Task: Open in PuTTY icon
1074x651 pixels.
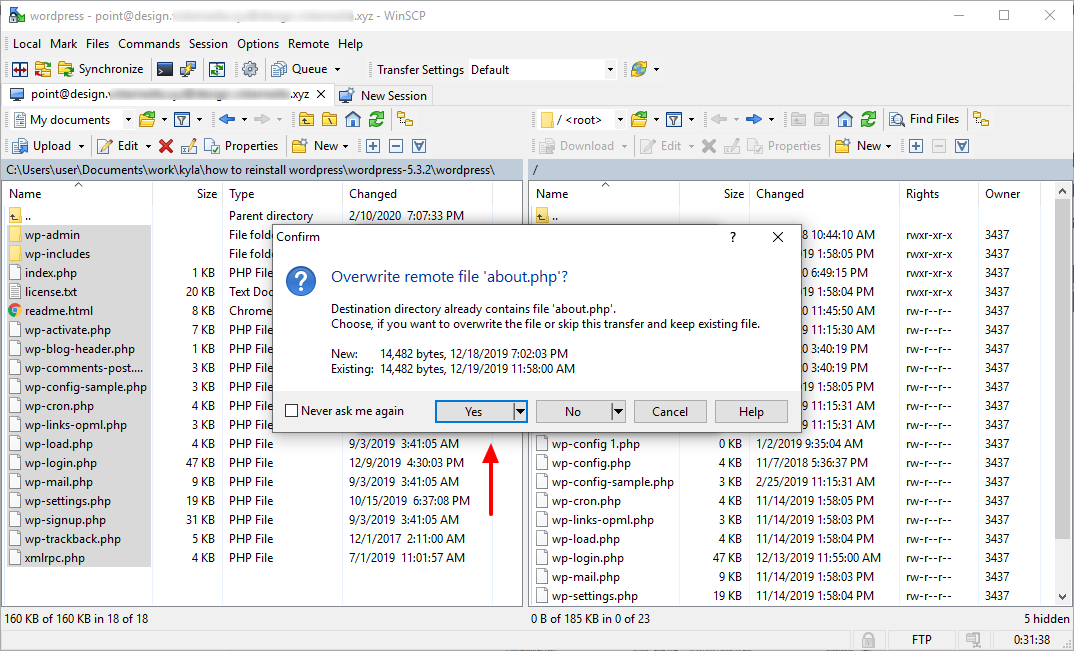Action: click(188, 69)
